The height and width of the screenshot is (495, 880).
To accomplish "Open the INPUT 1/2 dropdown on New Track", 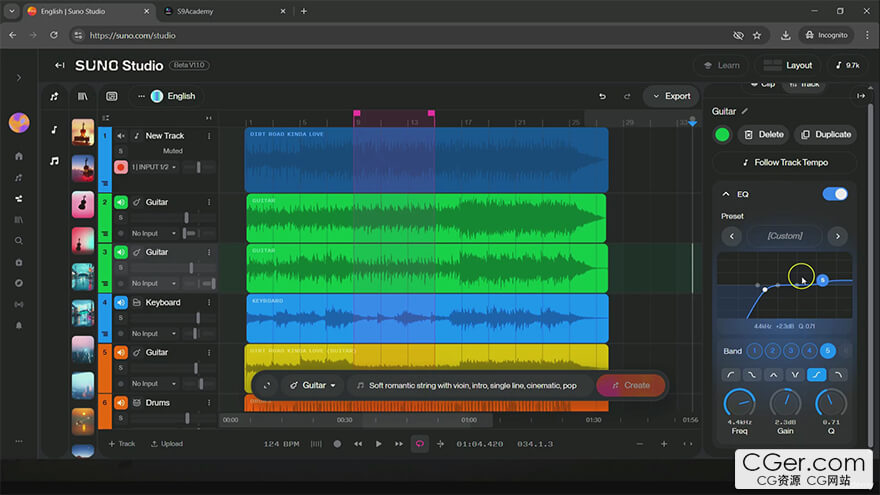I will [x=154, y=167].
